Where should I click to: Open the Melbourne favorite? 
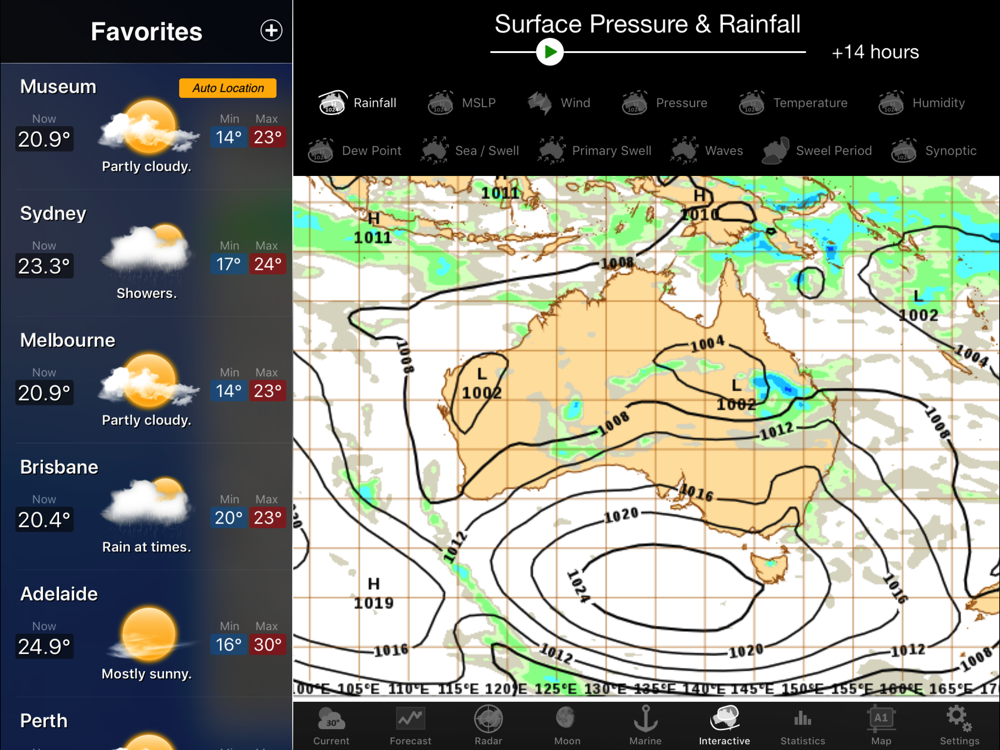point(146,379)
